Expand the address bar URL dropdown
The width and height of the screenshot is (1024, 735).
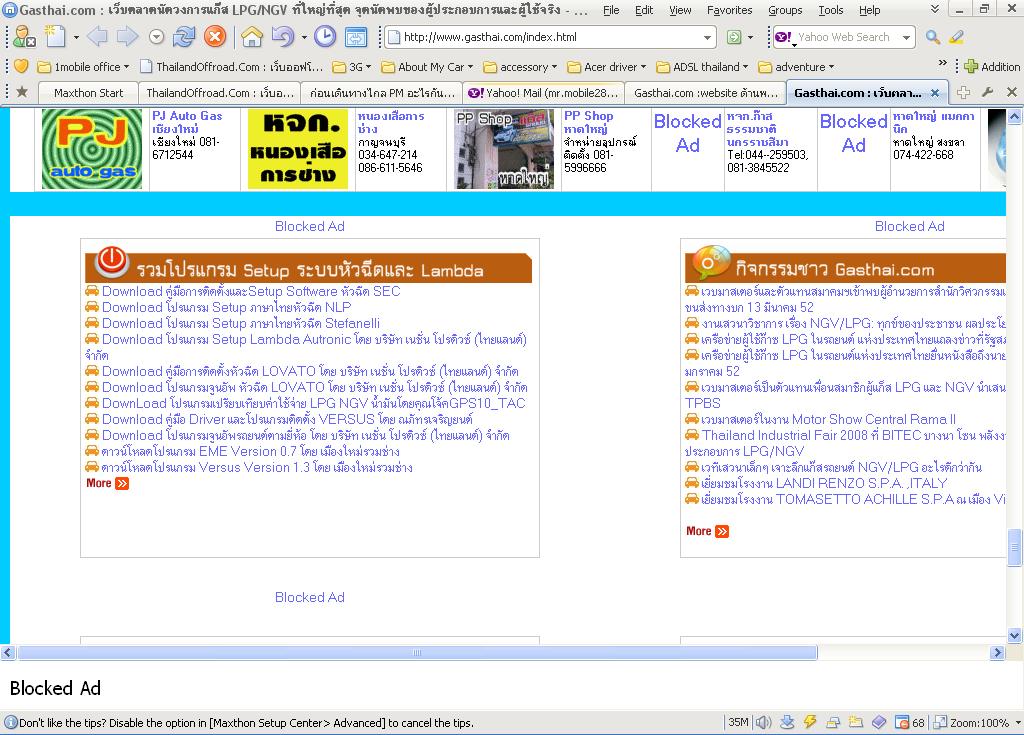pos(707,38)
